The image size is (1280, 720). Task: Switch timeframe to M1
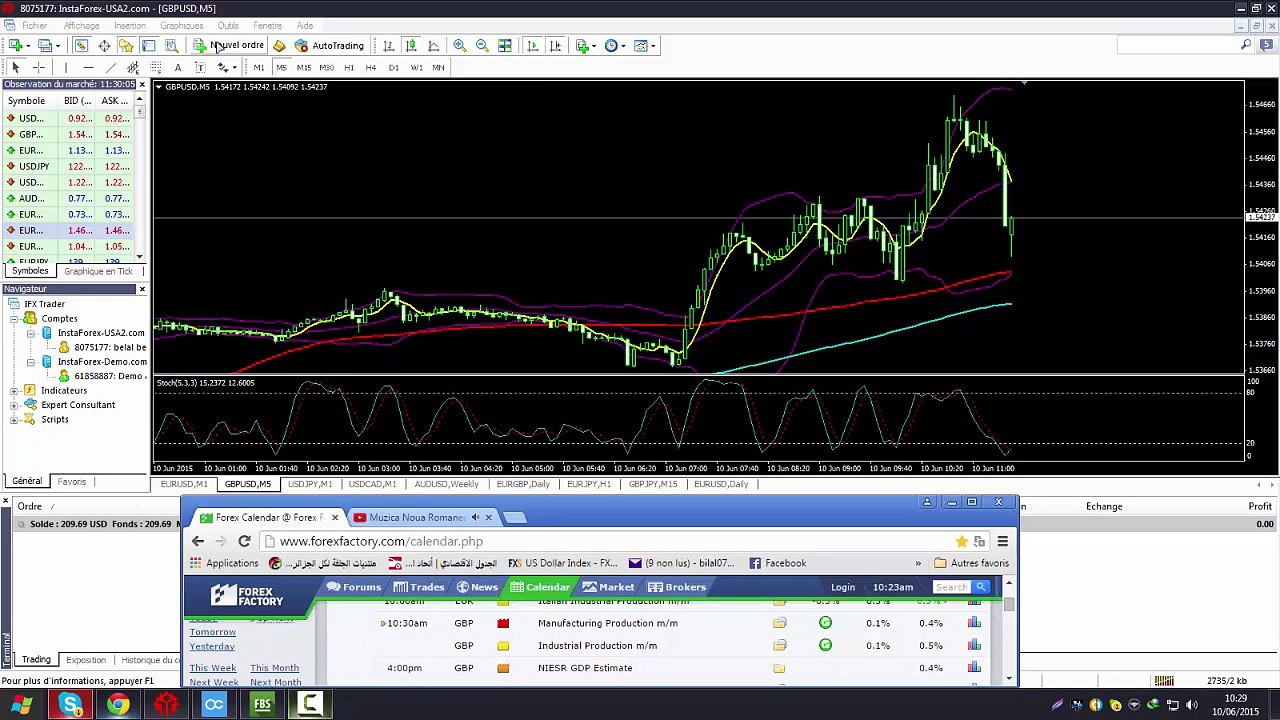point(259,67)
